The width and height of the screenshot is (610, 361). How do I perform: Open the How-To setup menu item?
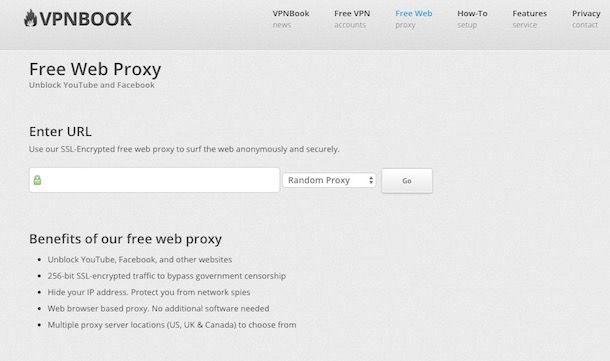[472, 19]
